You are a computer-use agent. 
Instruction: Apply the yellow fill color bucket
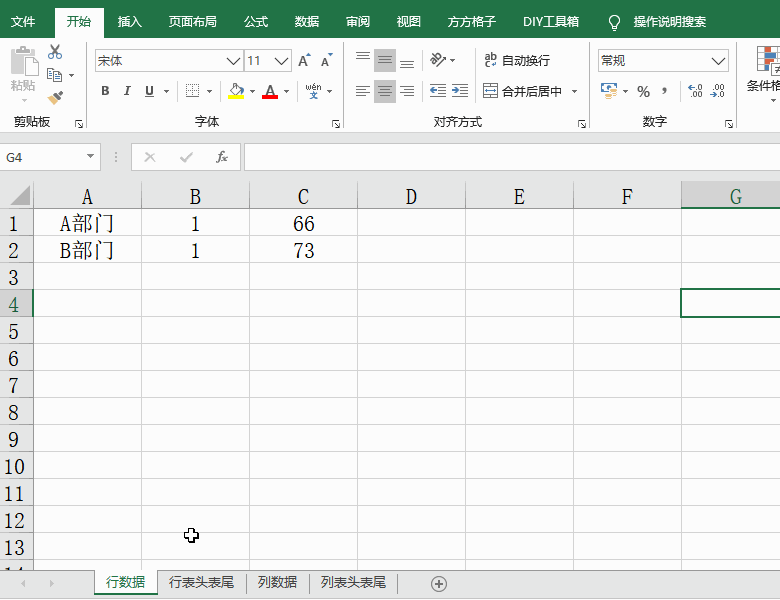click(x=236, y=91)
